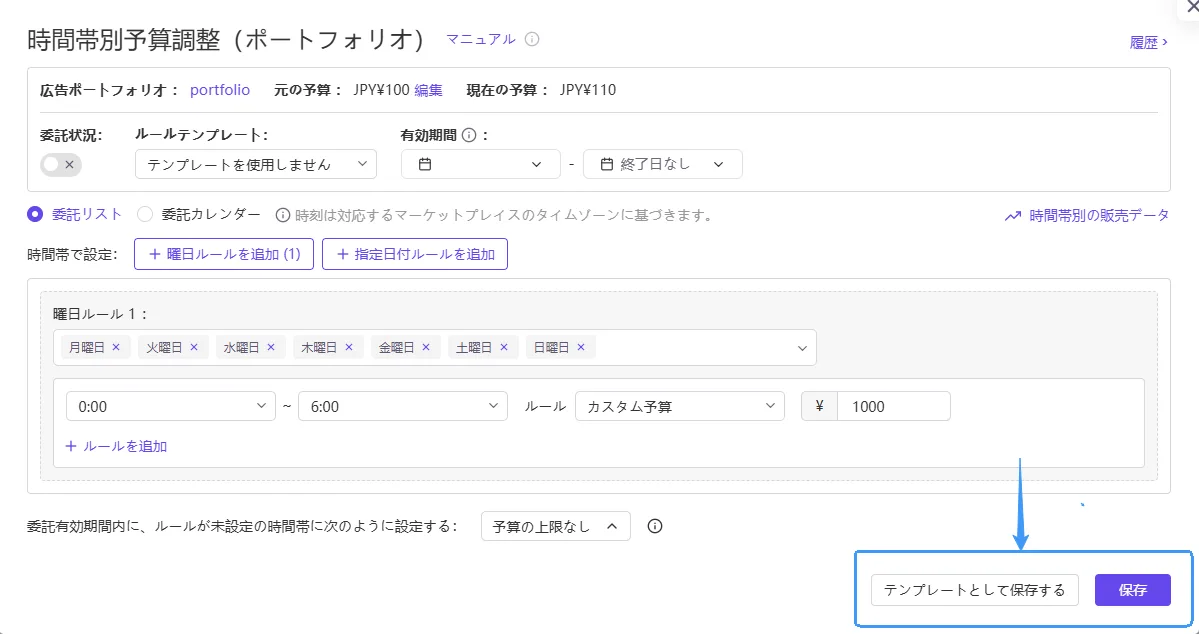Image resolution: width=1199 pixels, height=634 pixels.
Task: Open 履歴 history link
Action: [x=1149, y=43]
